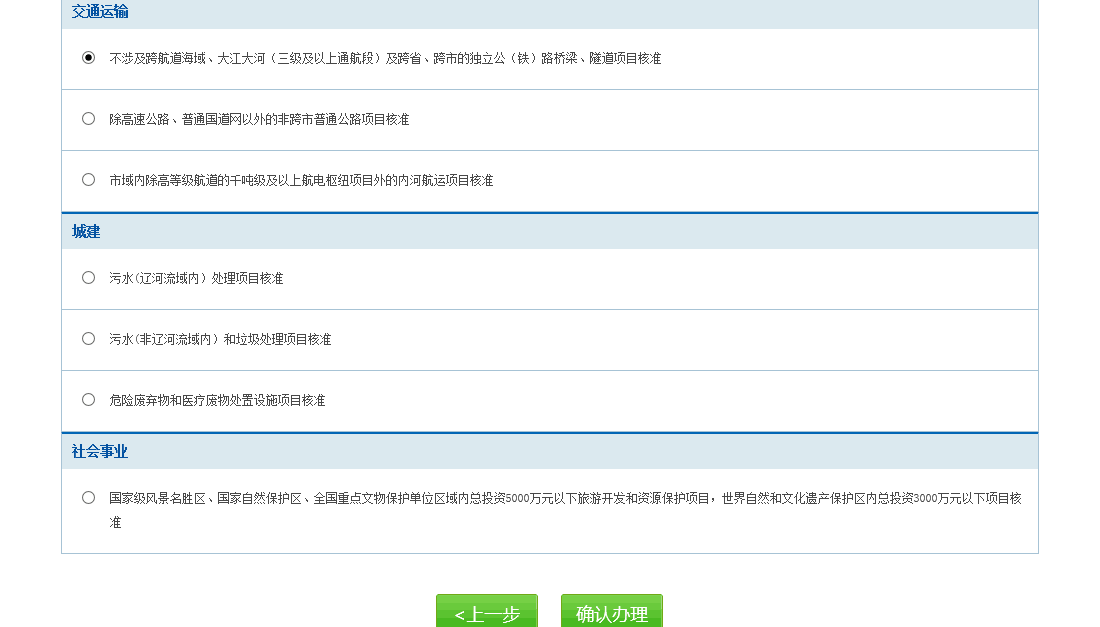Image resolution: width=1100 pixels, height=627 pixels.
Task: Select the 污水(非辽河流域内)和垃圾处理 radio button
Action: click(x=88, y=339)
